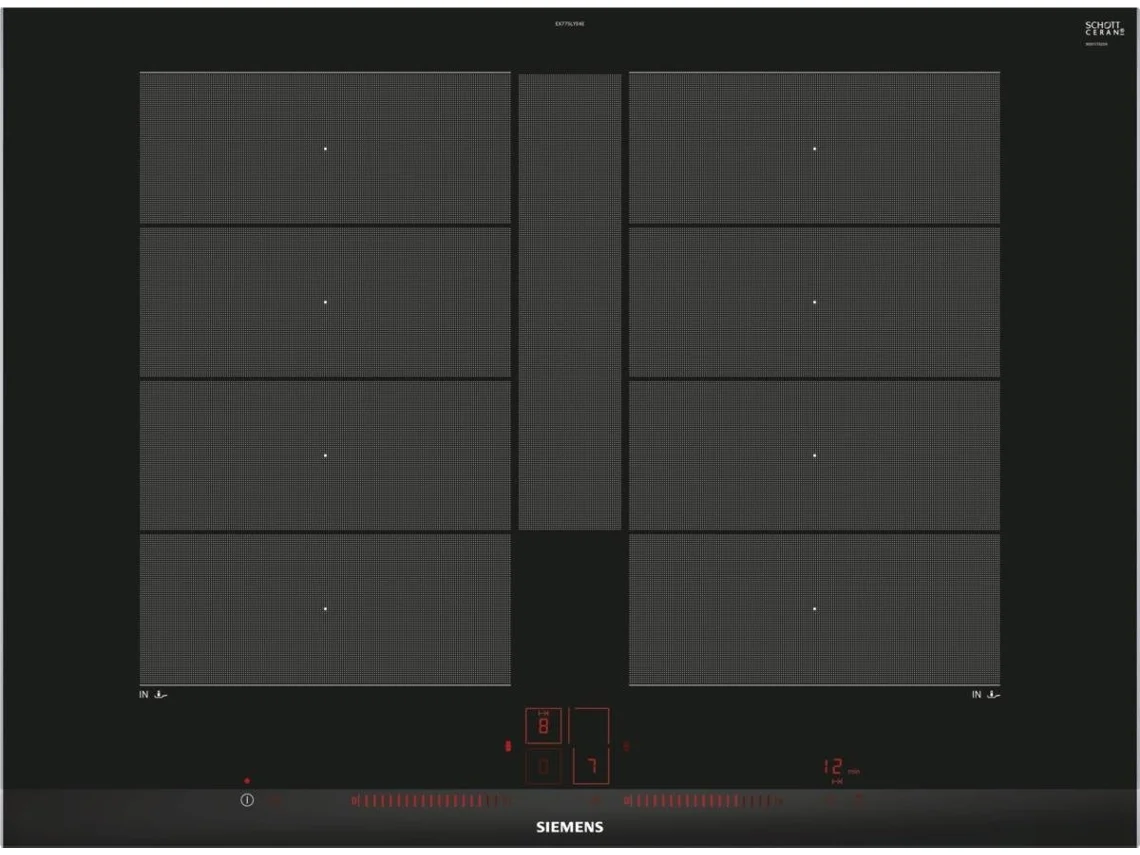Tap center dot of bottom-left cooking zone

325,609
